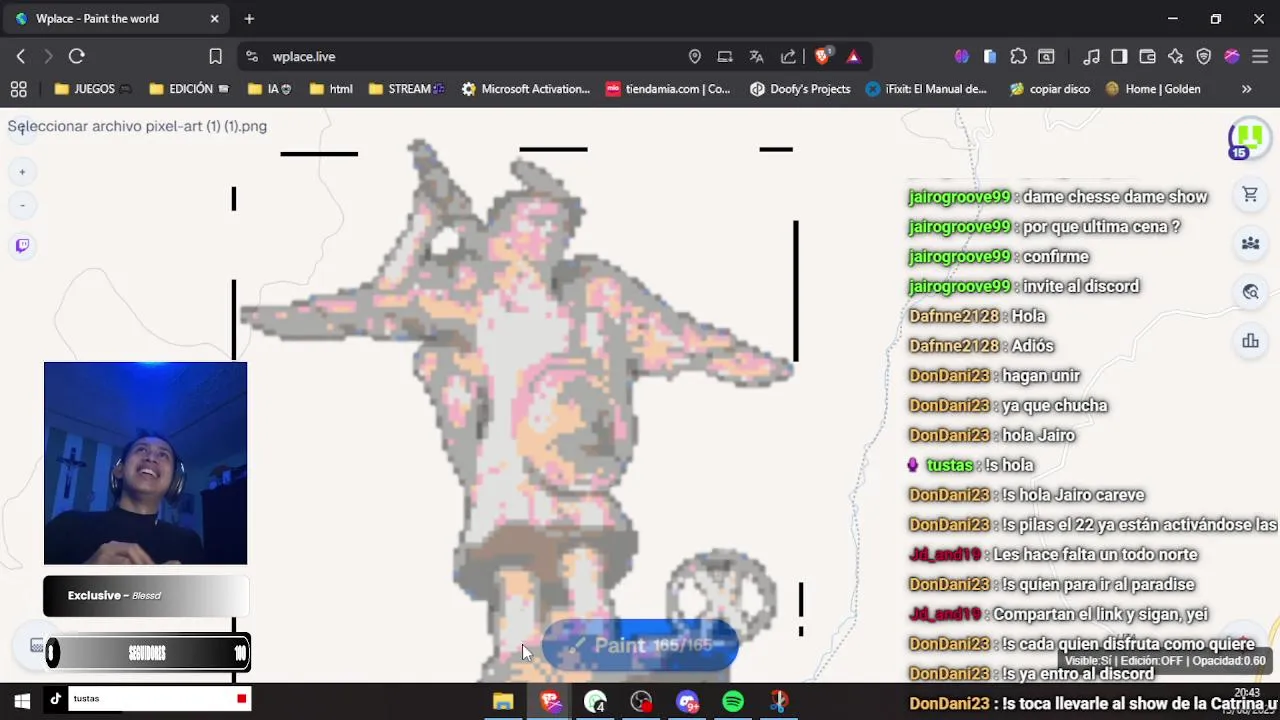Expand hidden bookmarks overflow chevron
The image size is (1280, 720).
(1246, 89)
